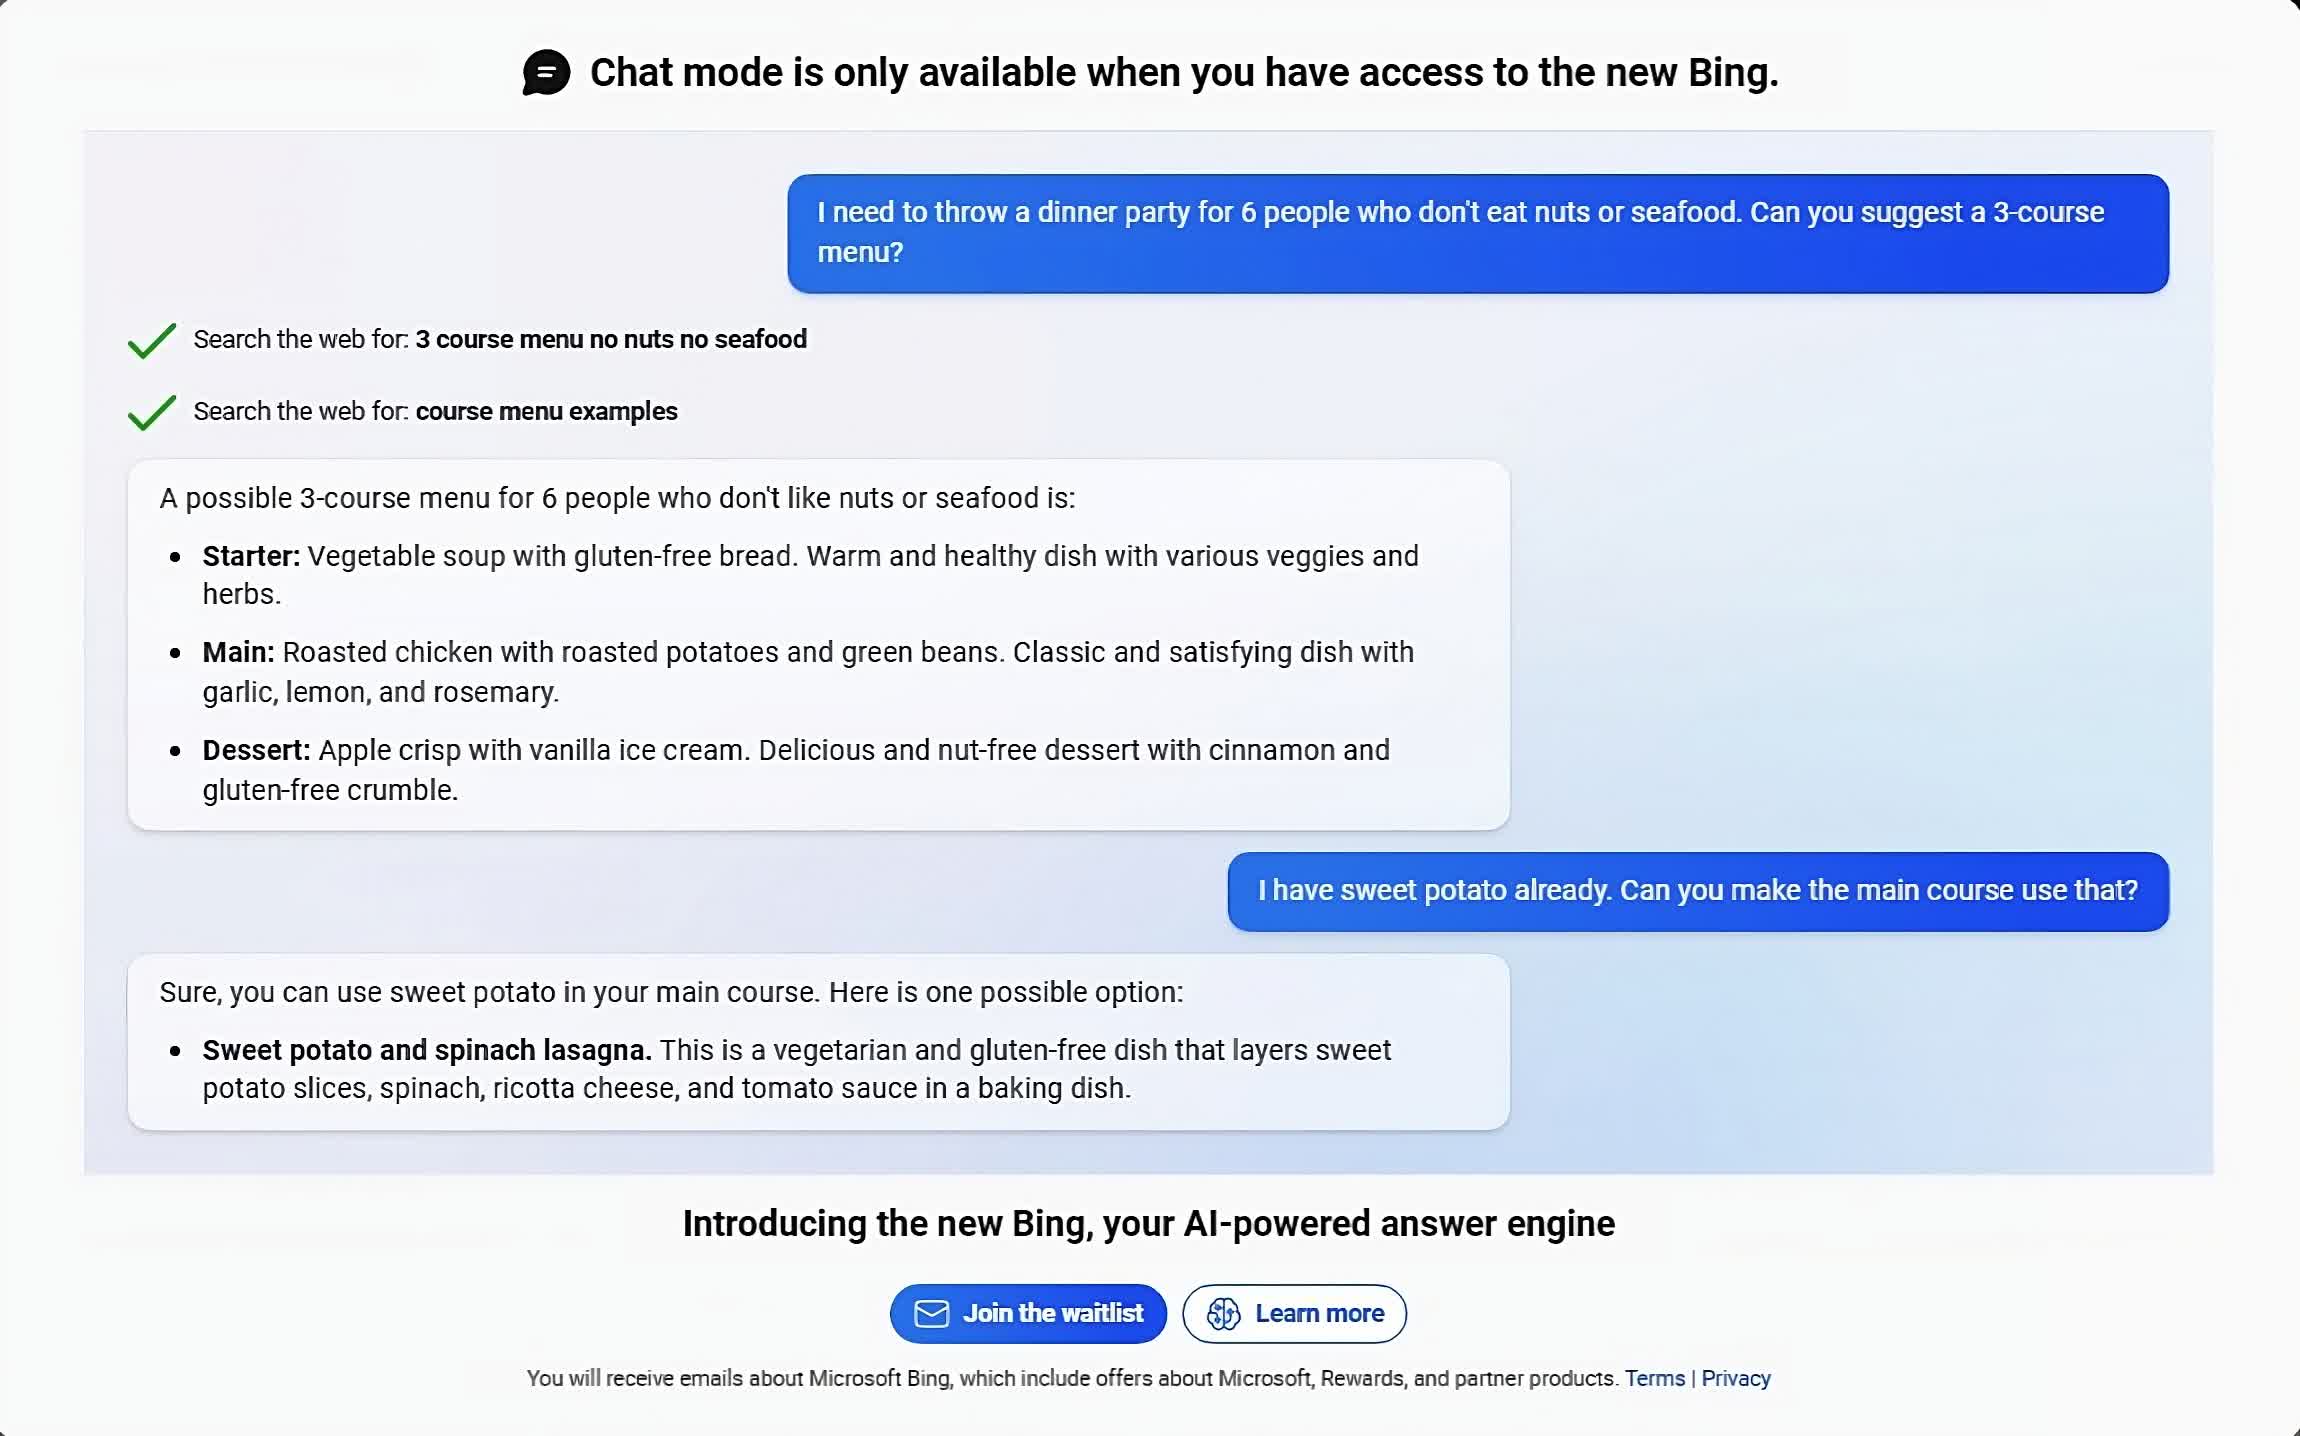Open the Privacy link

pyautogui.click(x=1735, y=1378)
